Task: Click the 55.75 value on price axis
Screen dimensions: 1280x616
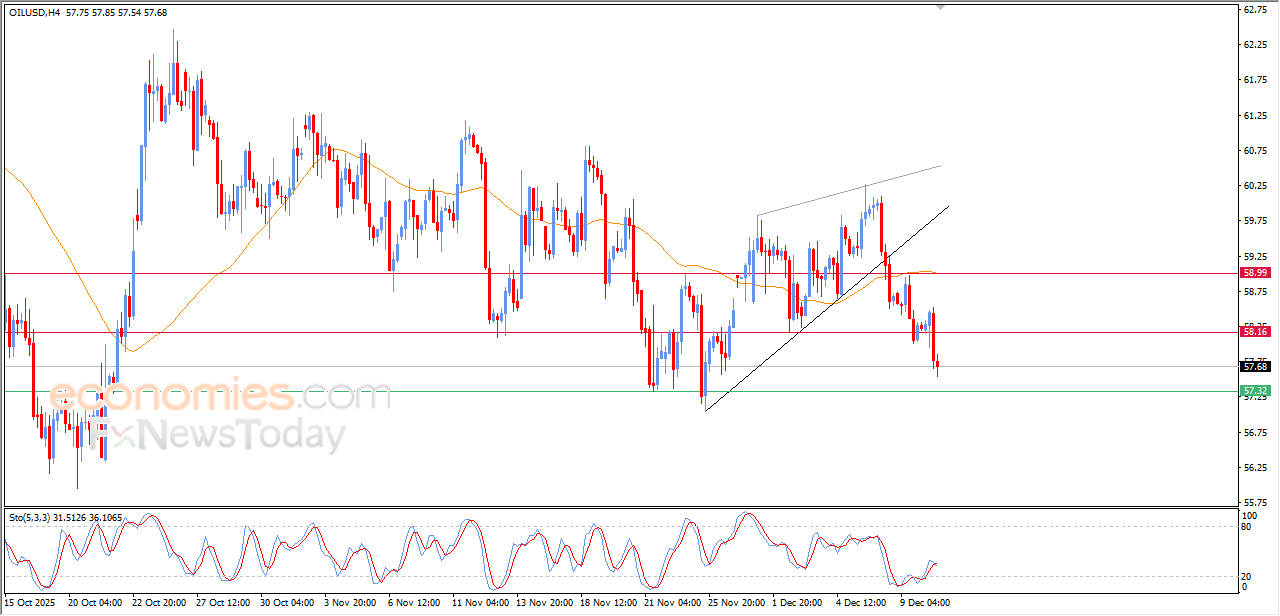Action: pyautogui.click(x=1254, y=502)
